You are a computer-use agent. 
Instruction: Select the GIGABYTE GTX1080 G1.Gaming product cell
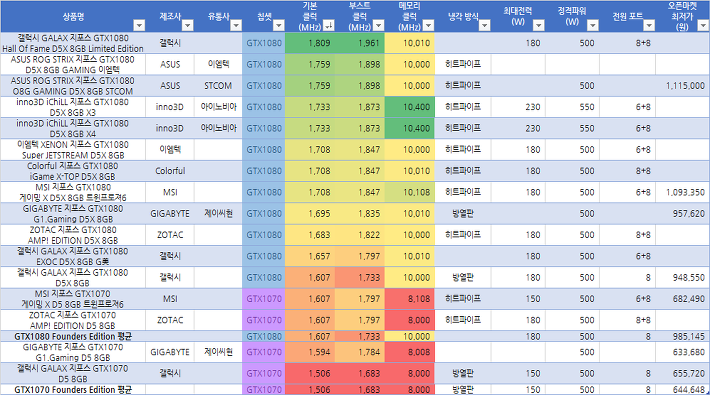[73, 213]
